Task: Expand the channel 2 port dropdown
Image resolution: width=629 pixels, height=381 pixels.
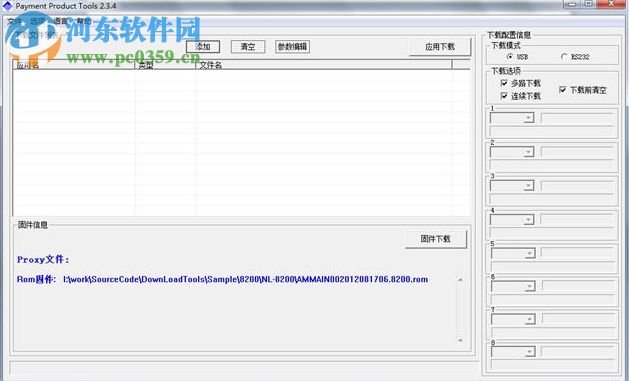Action: coord(529,152)
